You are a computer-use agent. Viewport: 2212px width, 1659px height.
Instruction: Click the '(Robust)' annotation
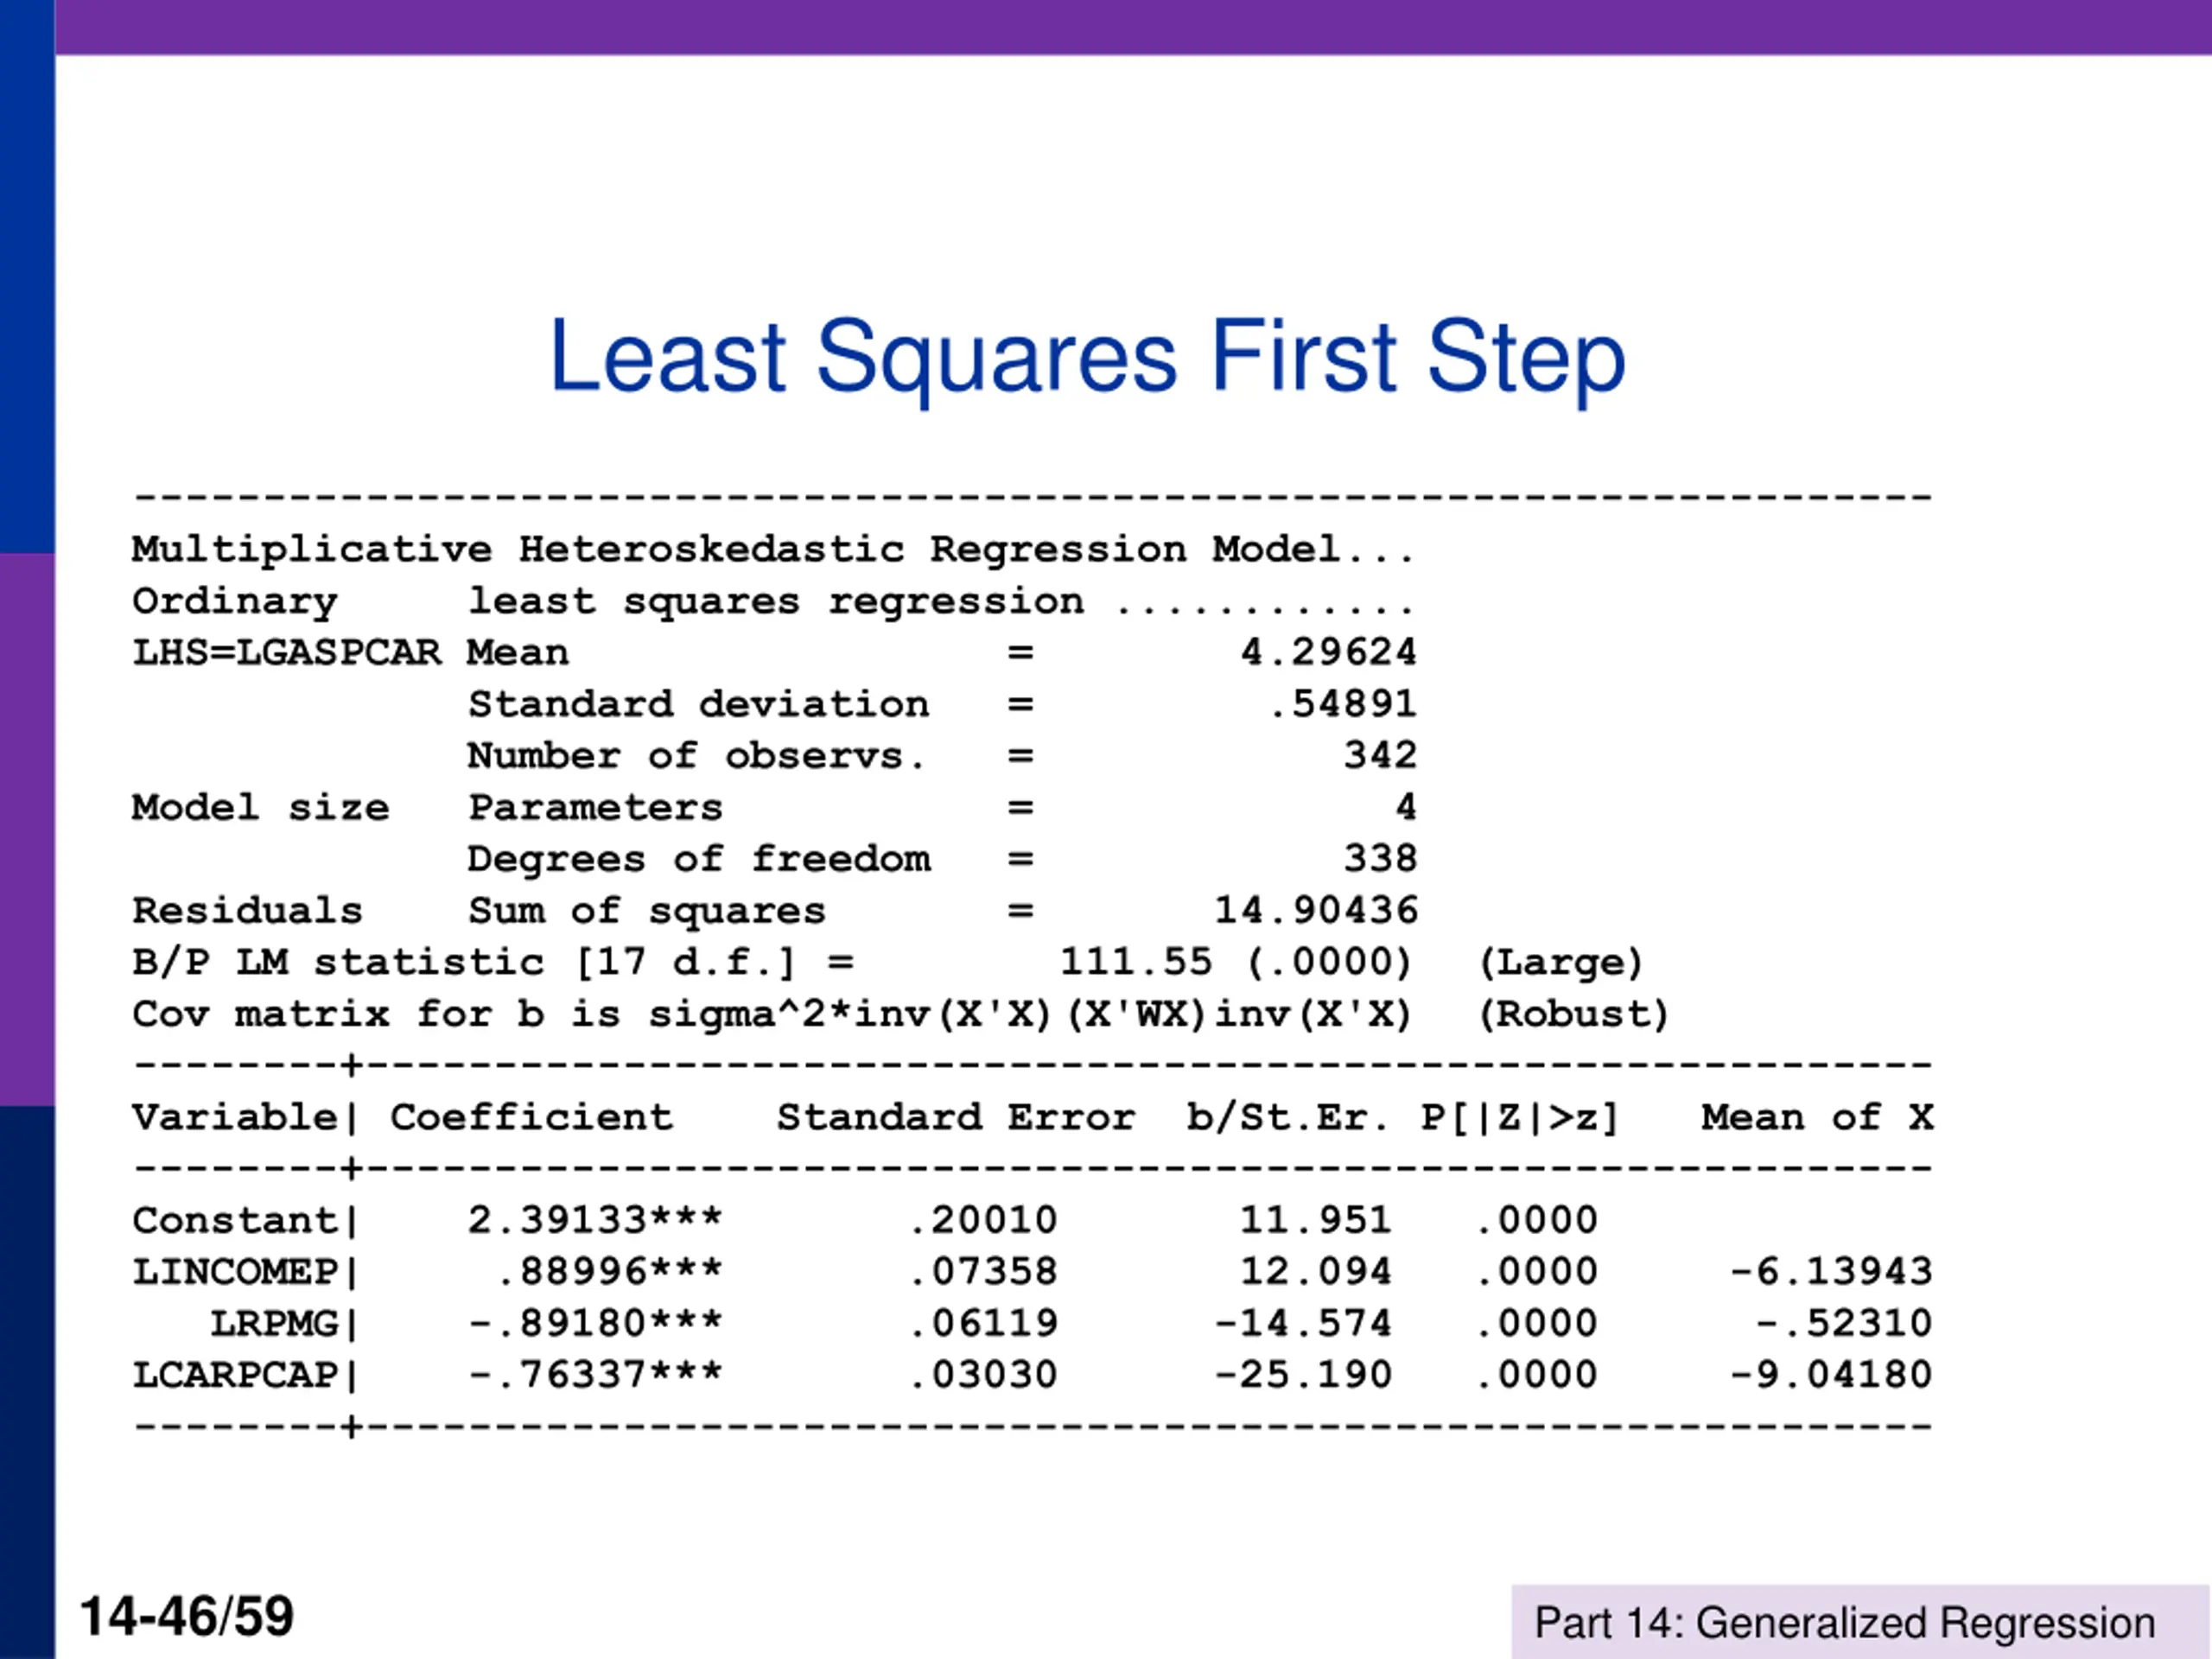[1573, 1015]
